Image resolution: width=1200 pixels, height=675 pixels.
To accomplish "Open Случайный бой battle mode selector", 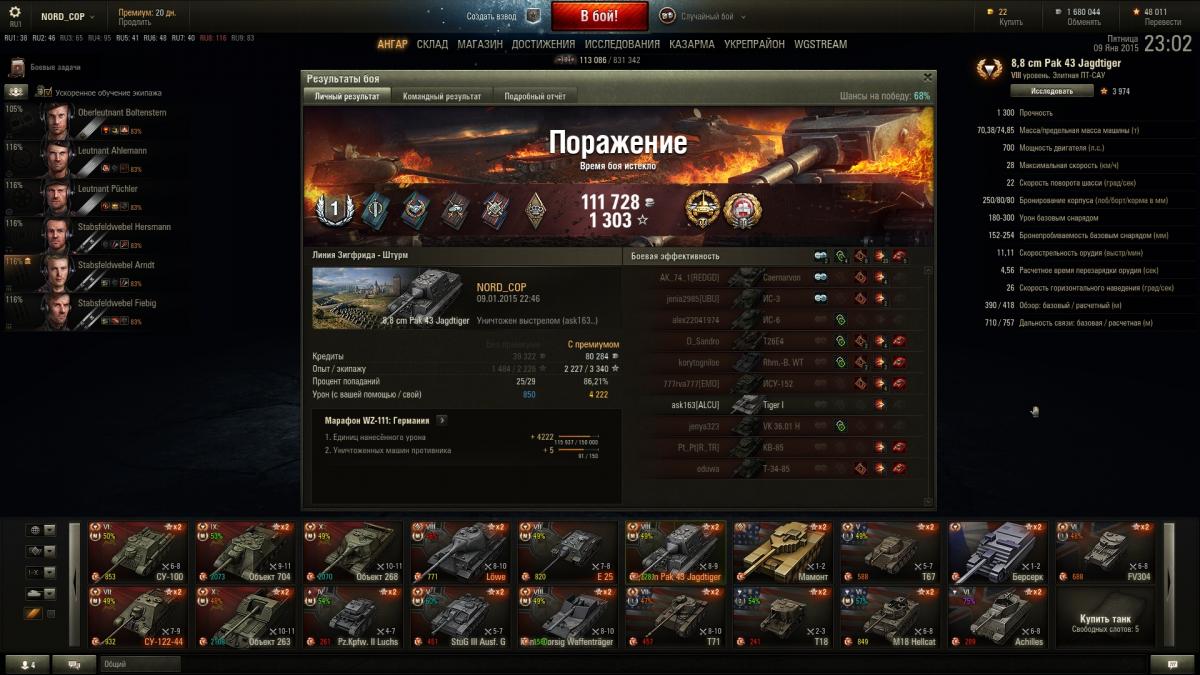I will (698, 17).
